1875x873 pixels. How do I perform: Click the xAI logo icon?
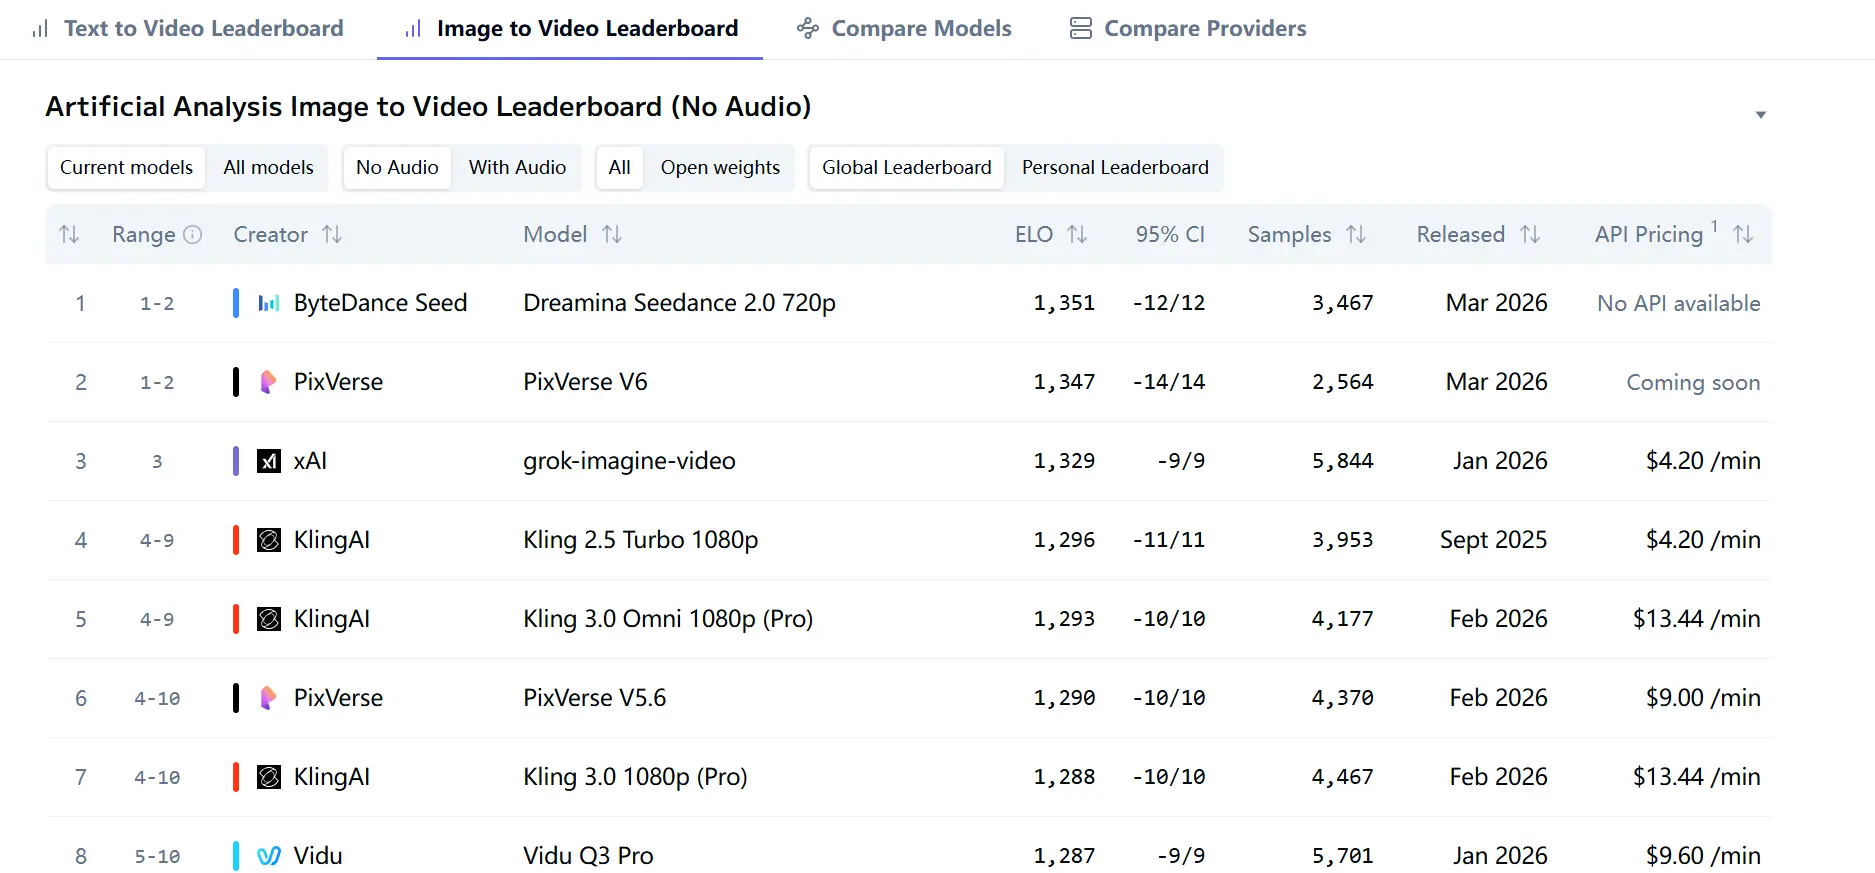pyautogui.click(x=269, y=461)
